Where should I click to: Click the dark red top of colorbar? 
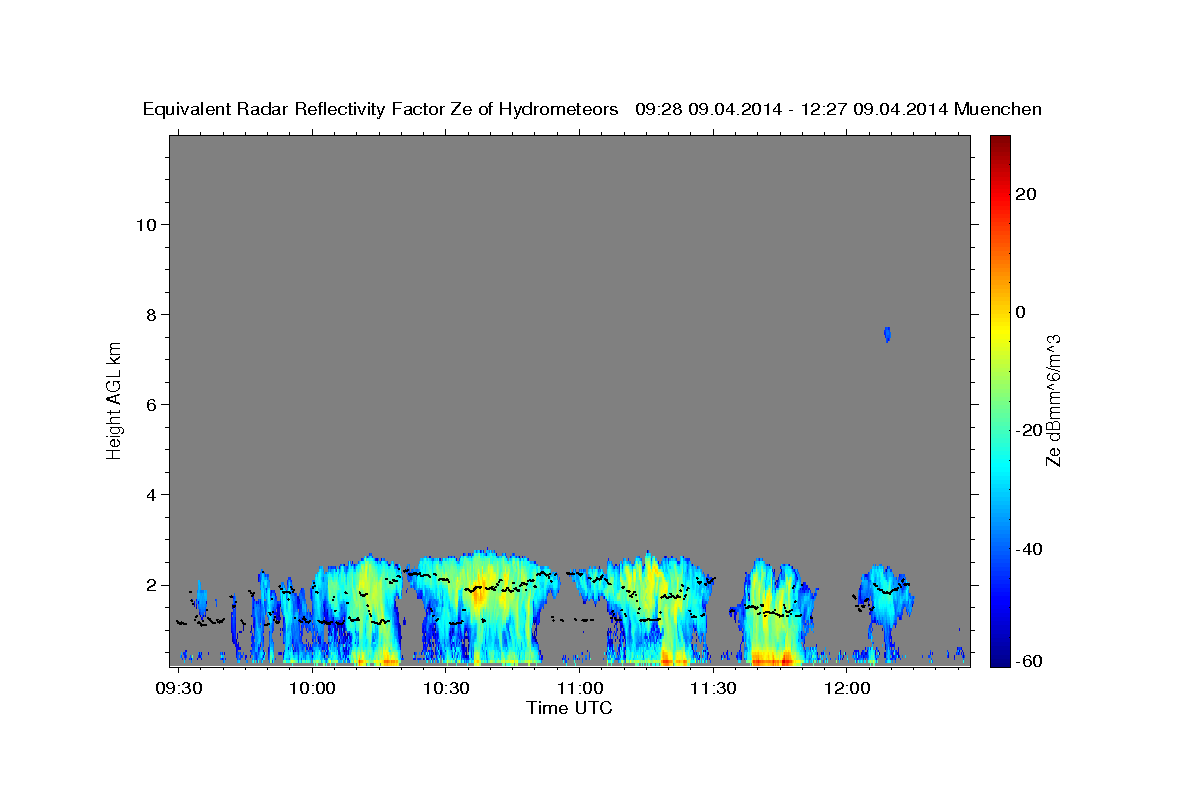pyautogui.click(x=999, y=143)
